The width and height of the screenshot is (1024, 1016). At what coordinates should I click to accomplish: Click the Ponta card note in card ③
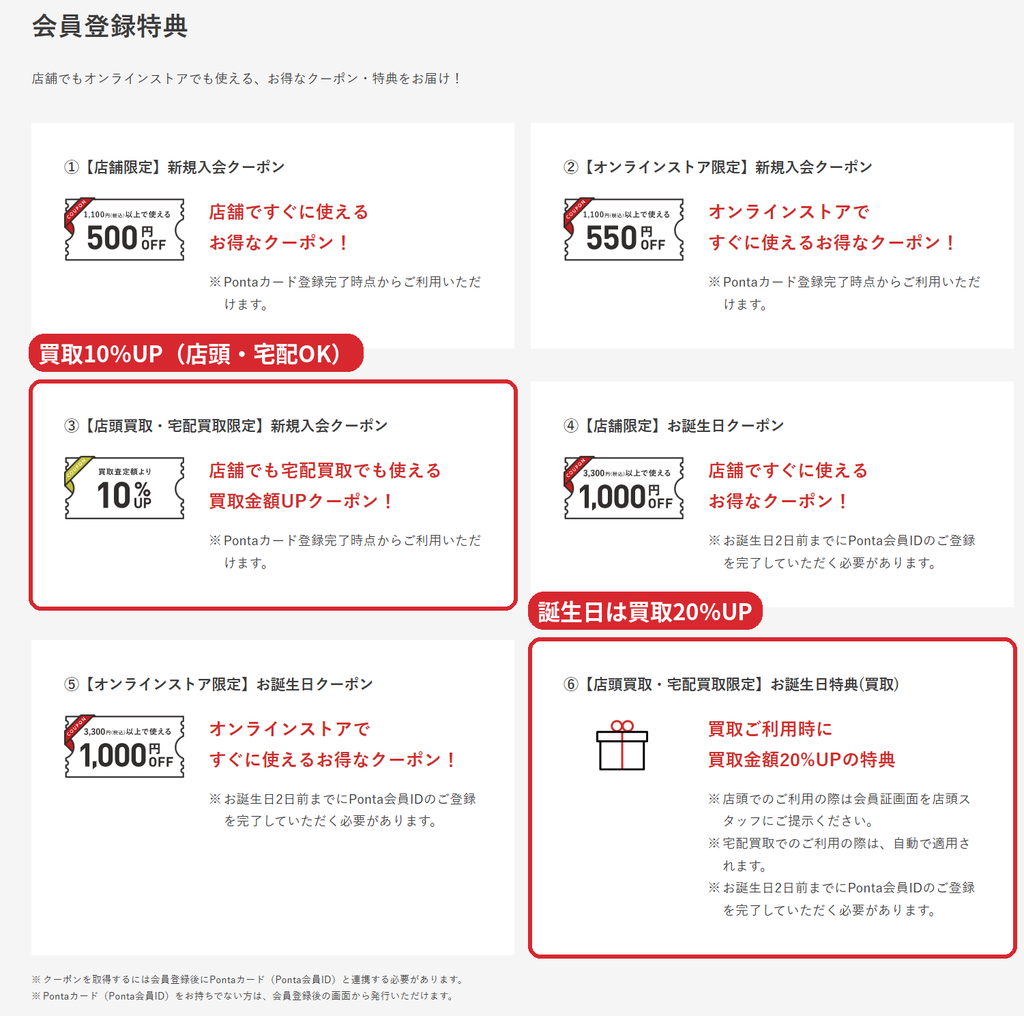(x=345, y=551)
